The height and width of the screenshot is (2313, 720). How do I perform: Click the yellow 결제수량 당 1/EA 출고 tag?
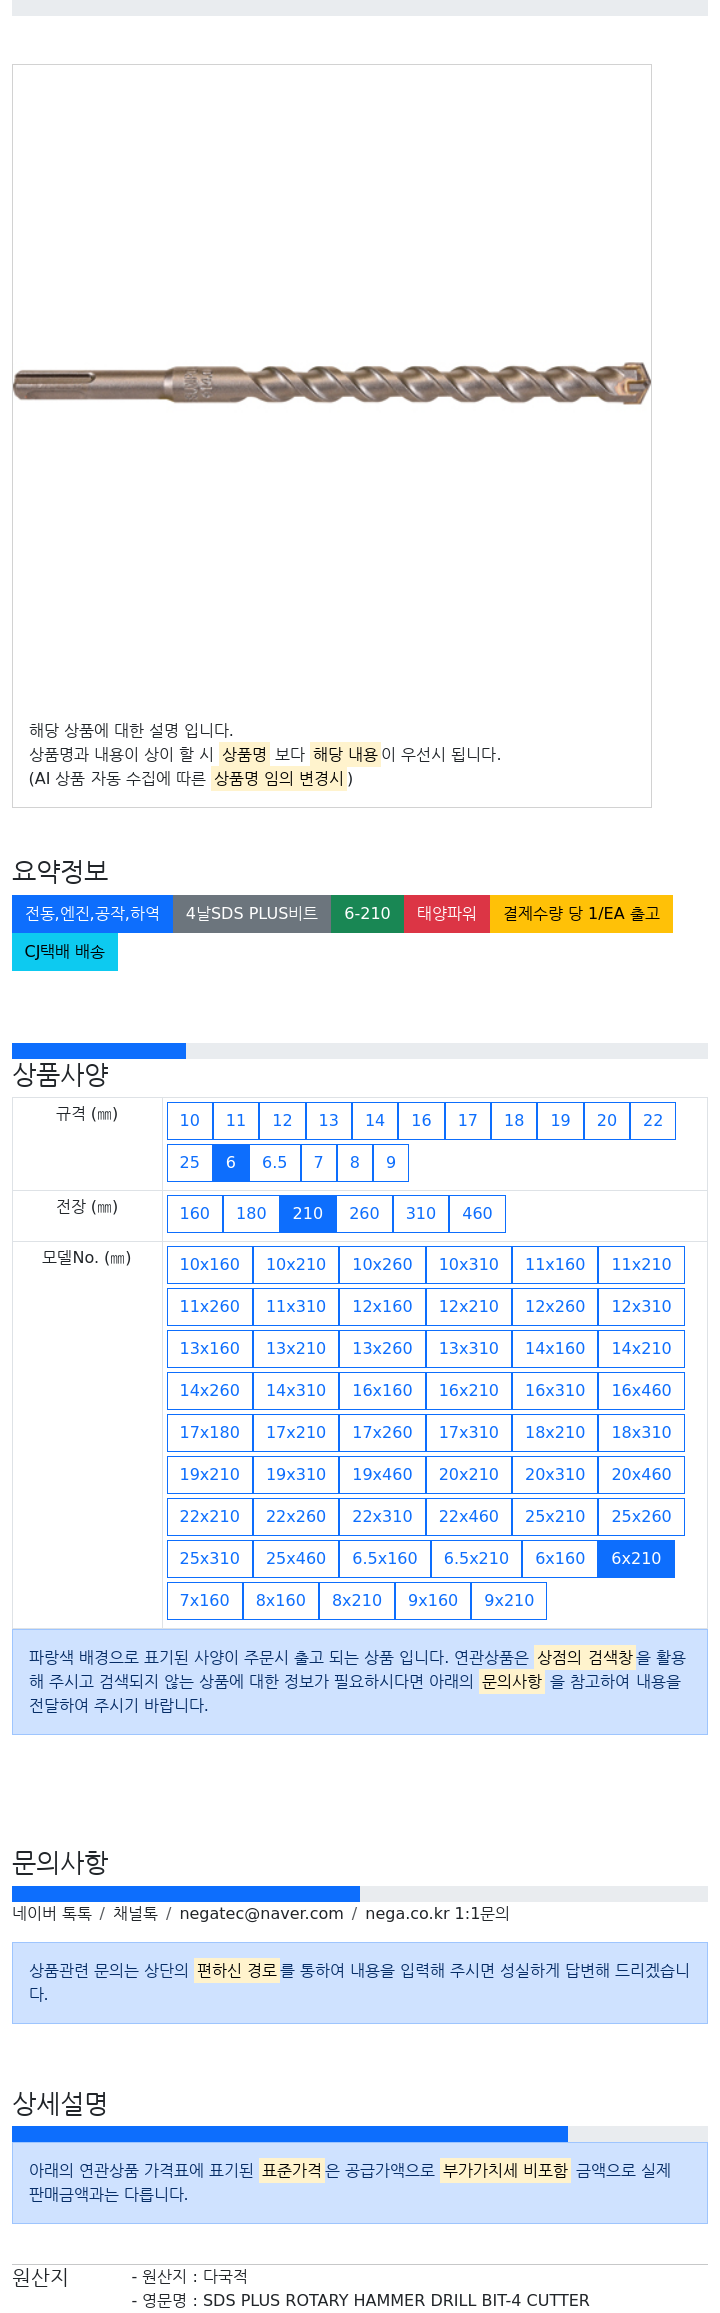[582, 914]
